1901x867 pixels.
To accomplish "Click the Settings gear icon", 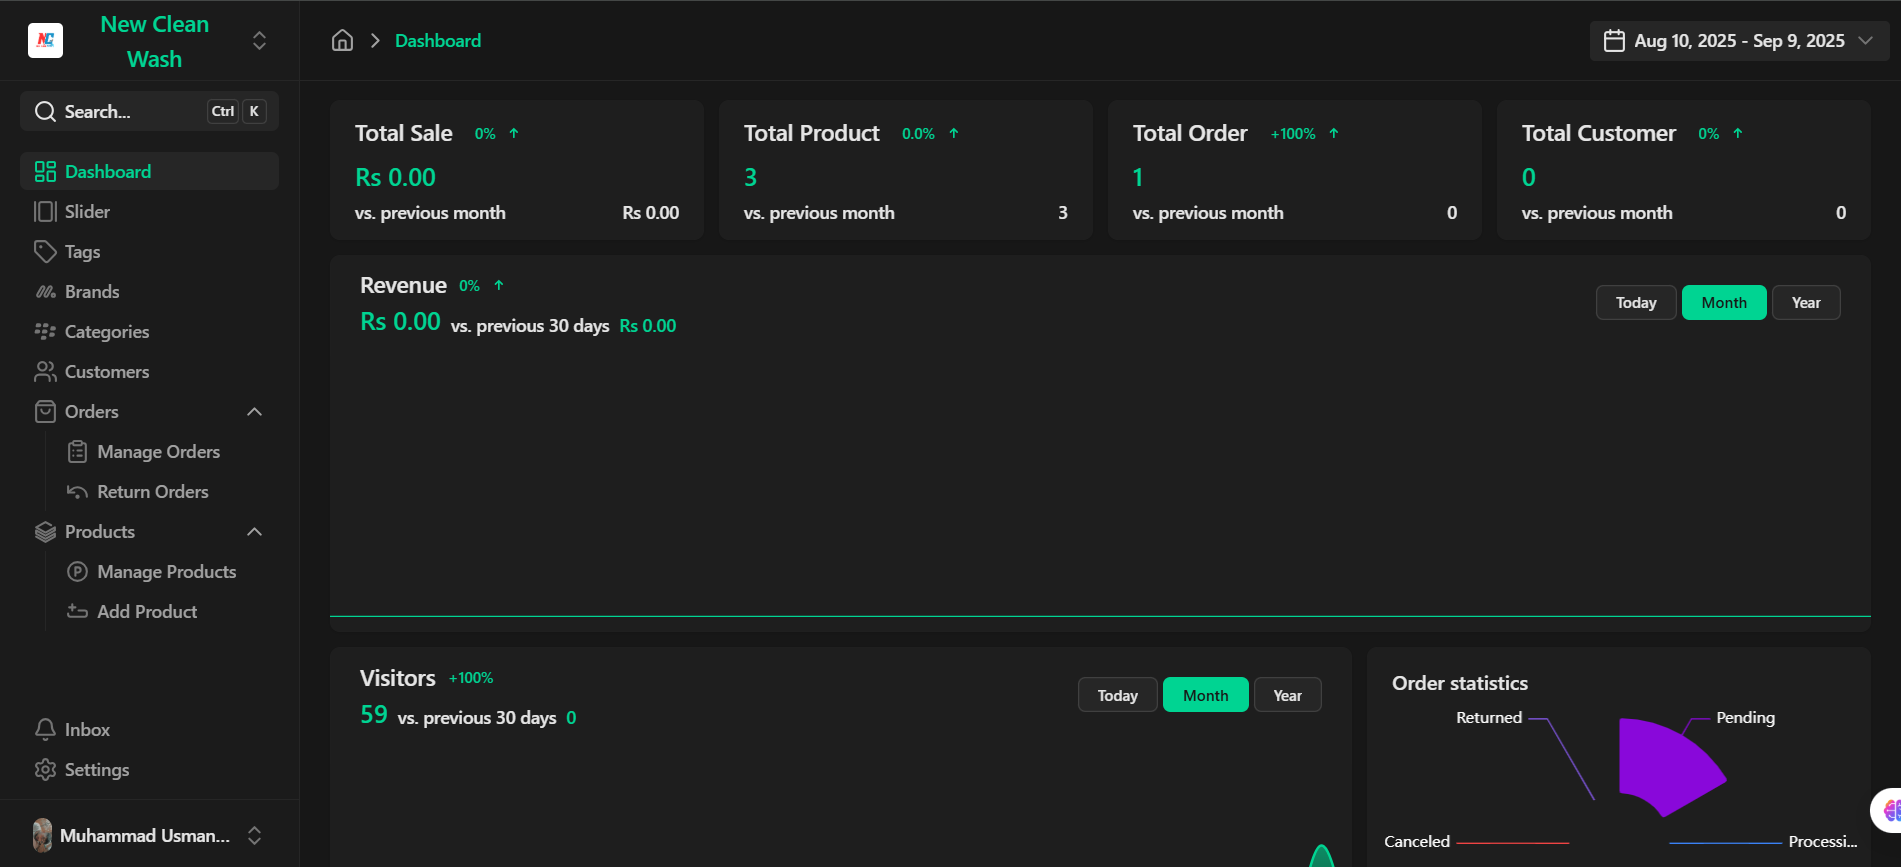I will (45, 769).
